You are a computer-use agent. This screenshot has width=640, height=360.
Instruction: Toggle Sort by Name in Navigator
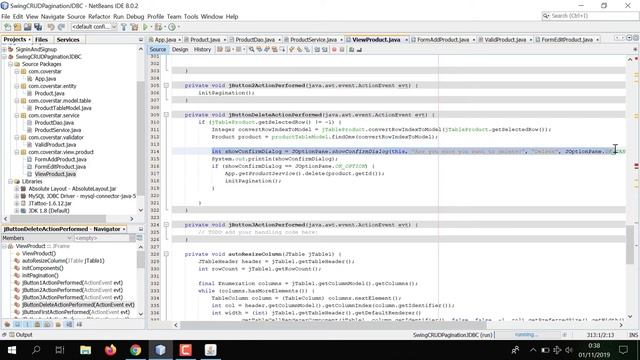(69, 324)
